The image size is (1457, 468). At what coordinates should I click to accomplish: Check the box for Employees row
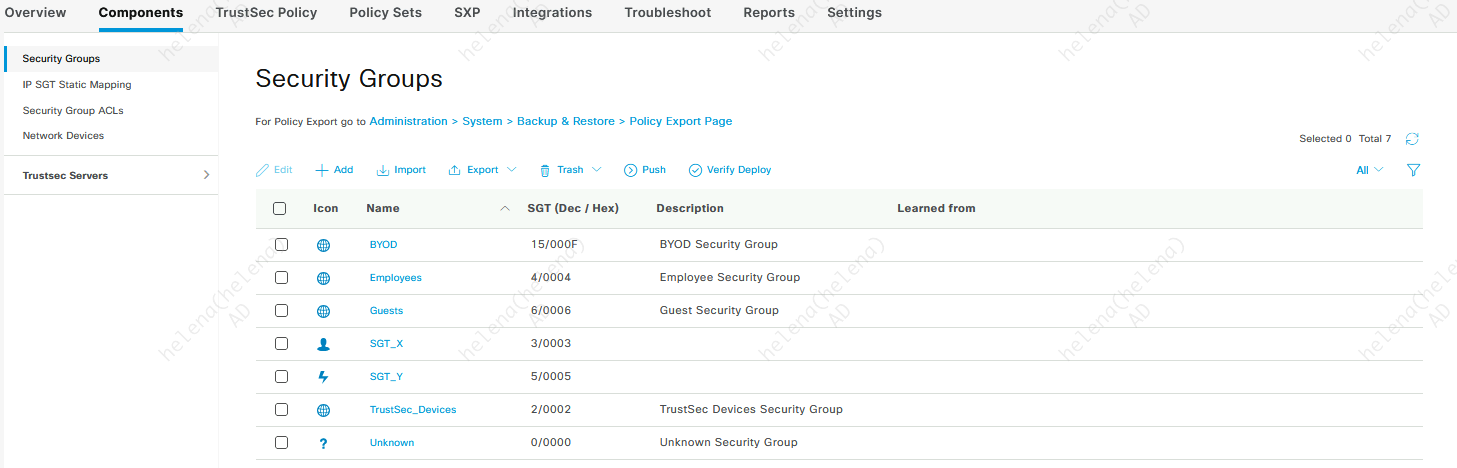(x=281, y=277)
